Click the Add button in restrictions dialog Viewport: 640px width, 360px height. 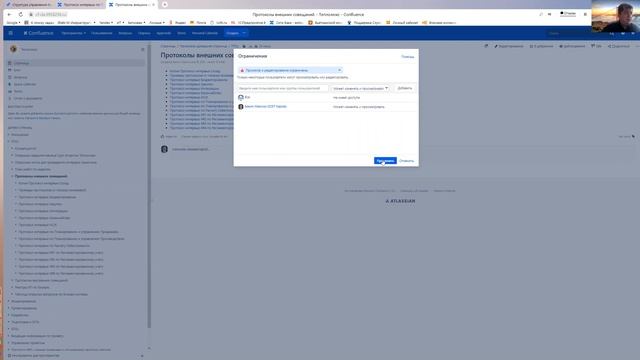click(x=404, y=88)
